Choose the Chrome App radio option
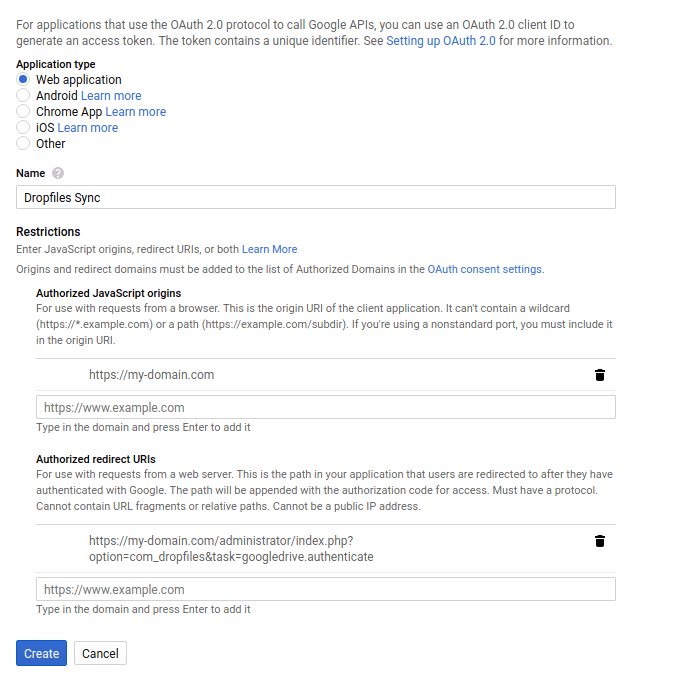The width and height of the screenshot is (679, 684). pyautogui.click(x=23, y=111)
